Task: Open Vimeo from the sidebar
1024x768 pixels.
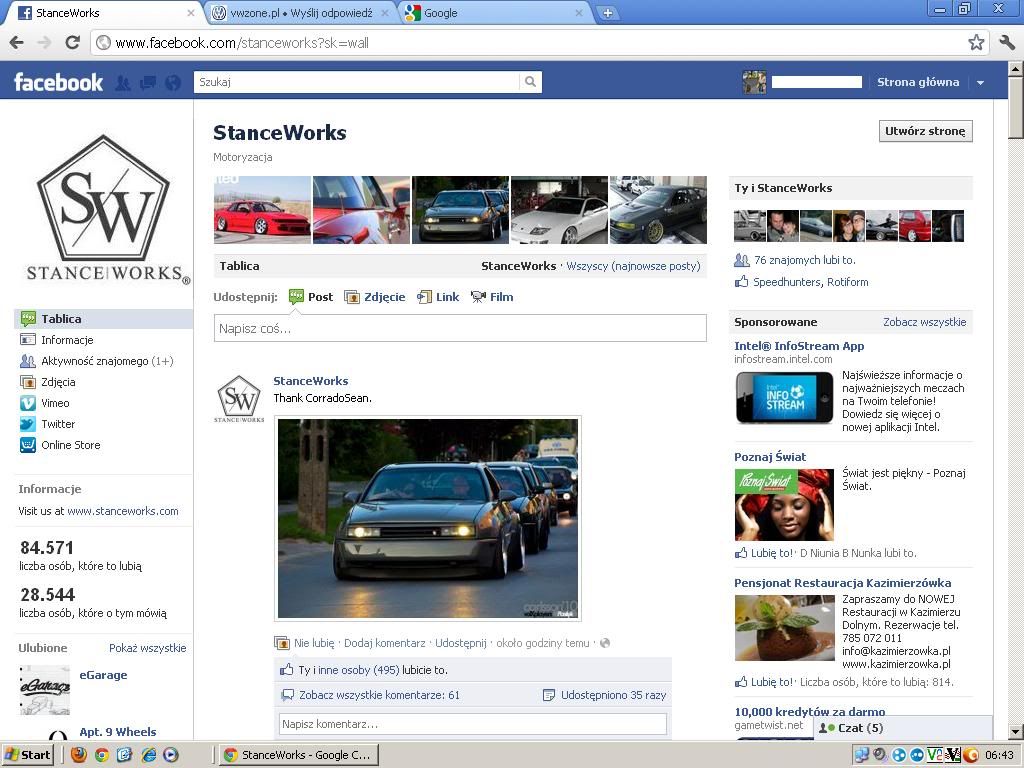Action: click(55, 403)
